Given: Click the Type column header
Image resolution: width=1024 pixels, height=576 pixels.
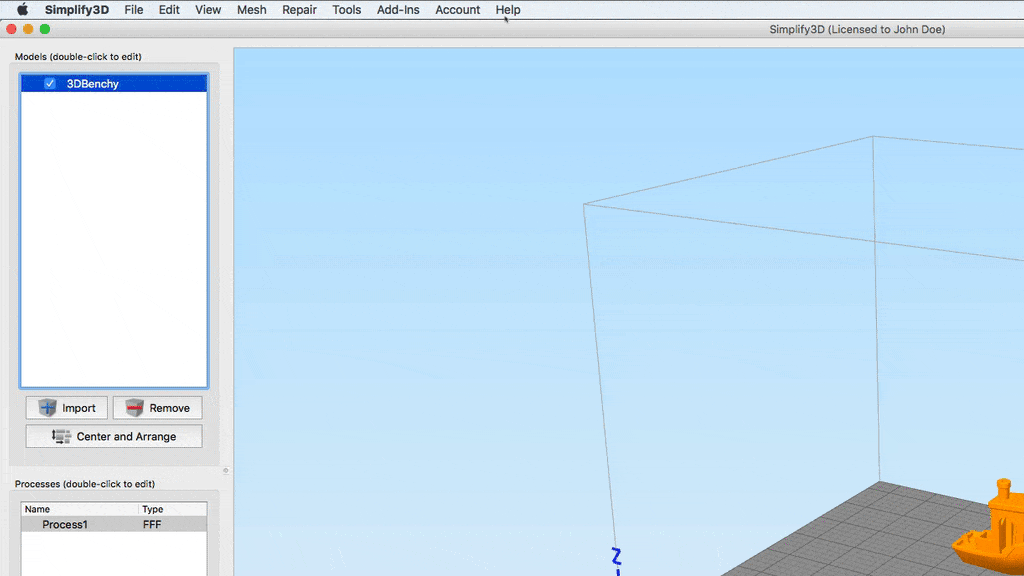Looking at the screenshot, I should click(172, 509).
